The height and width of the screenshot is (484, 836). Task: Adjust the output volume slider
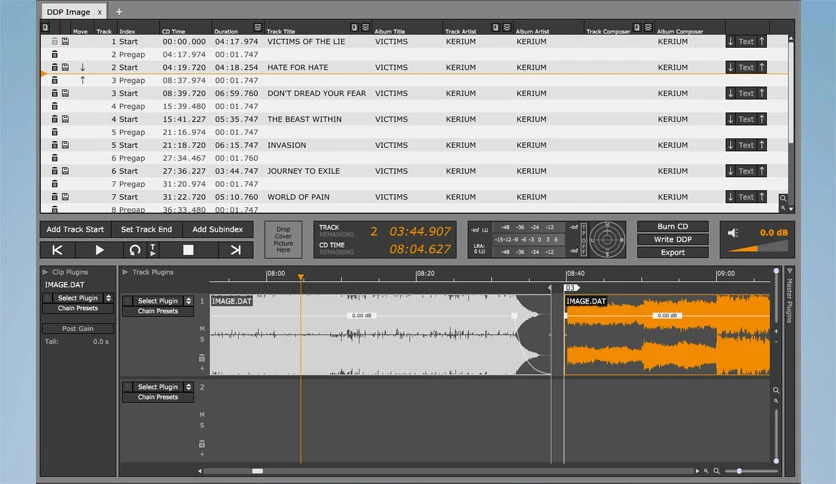[x=758, y=247]
